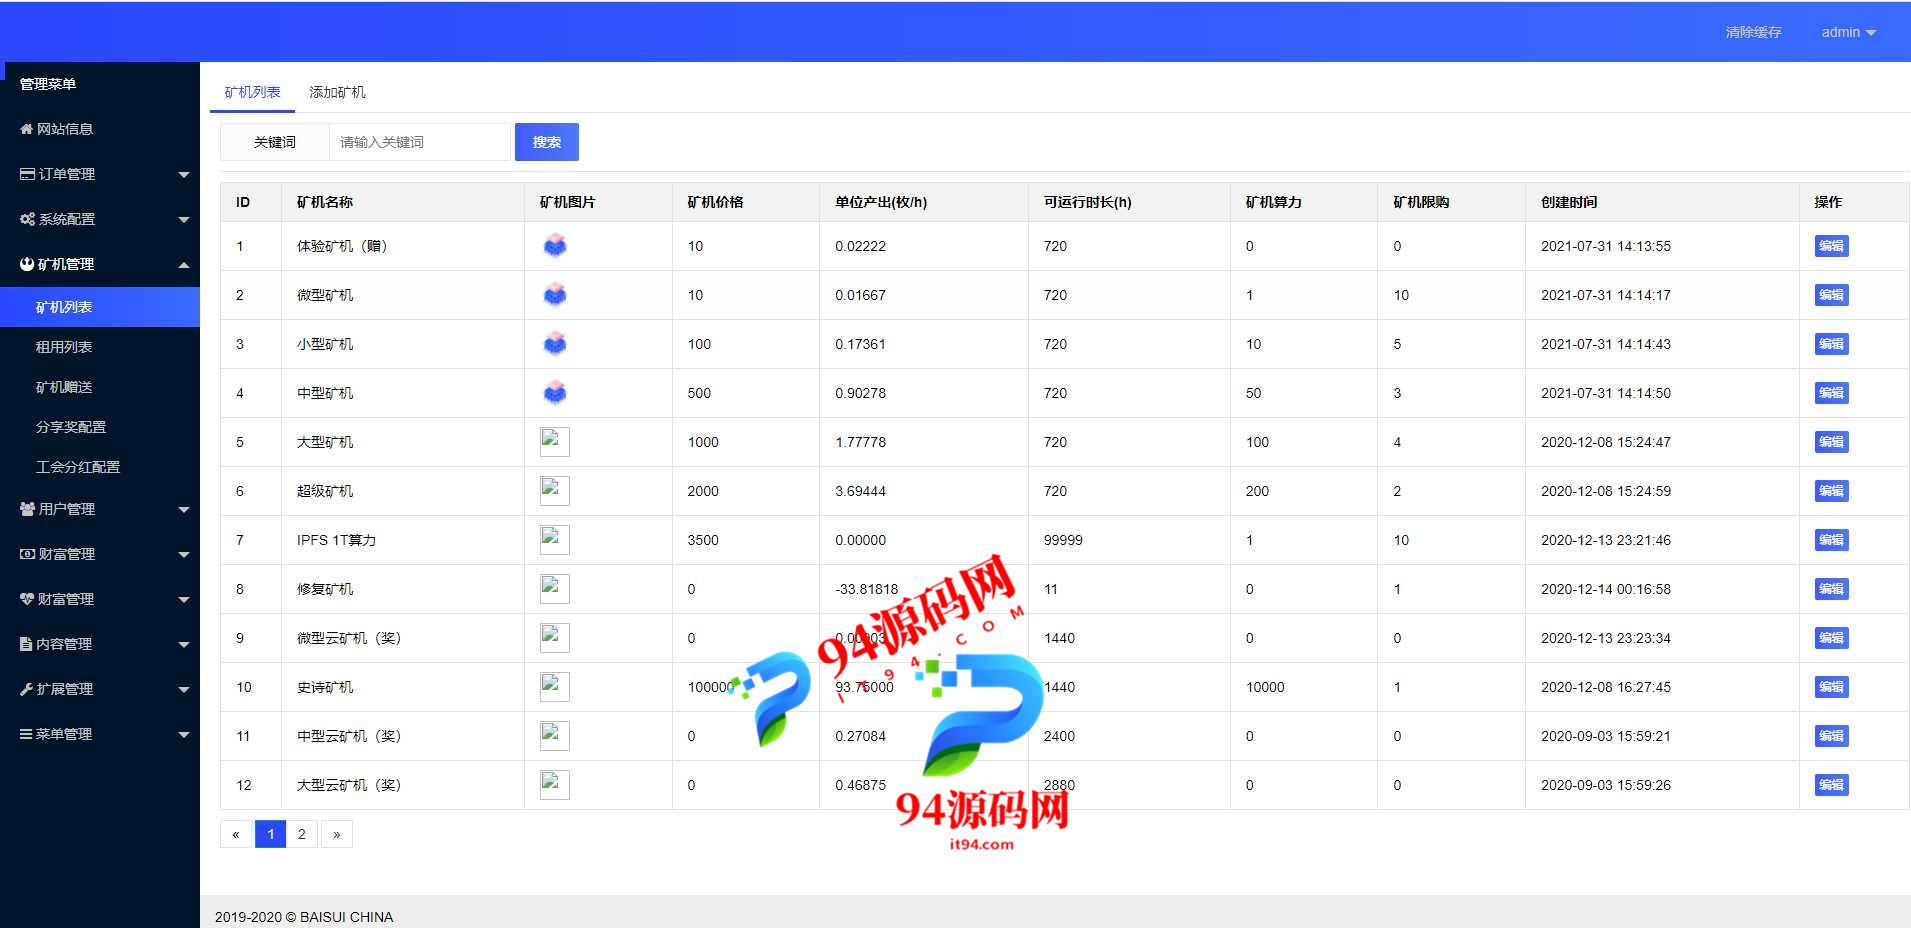Click the 用户管理 users icon
1911x928 pixels.
pos(27,509)
